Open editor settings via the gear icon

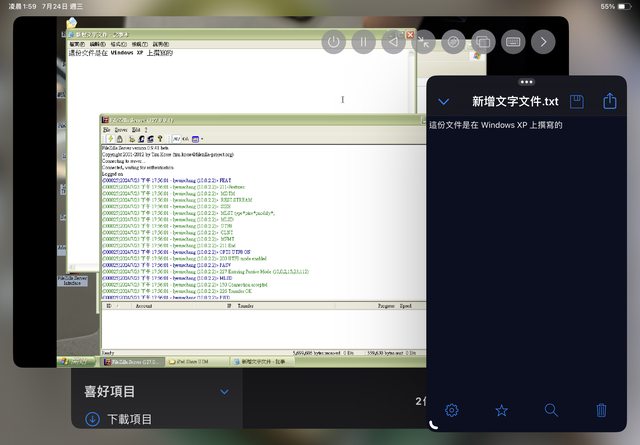[451, 410]
